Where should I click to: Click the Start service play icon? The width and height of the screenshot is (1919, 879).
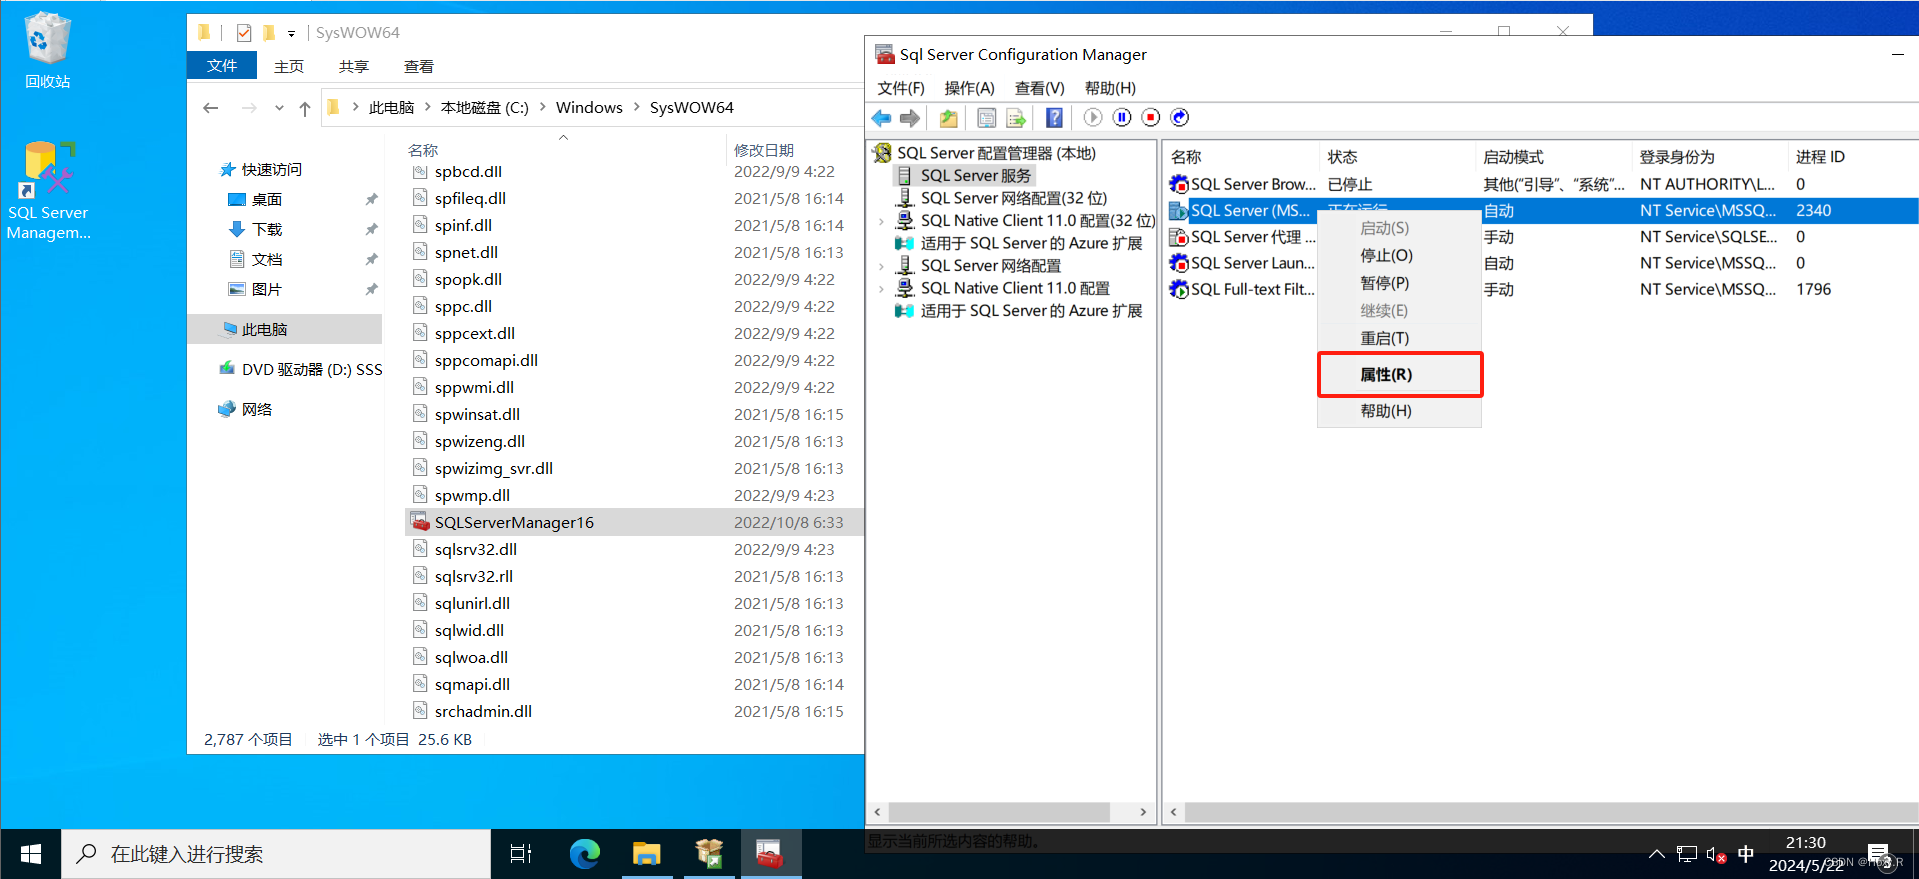[1093, 118]
